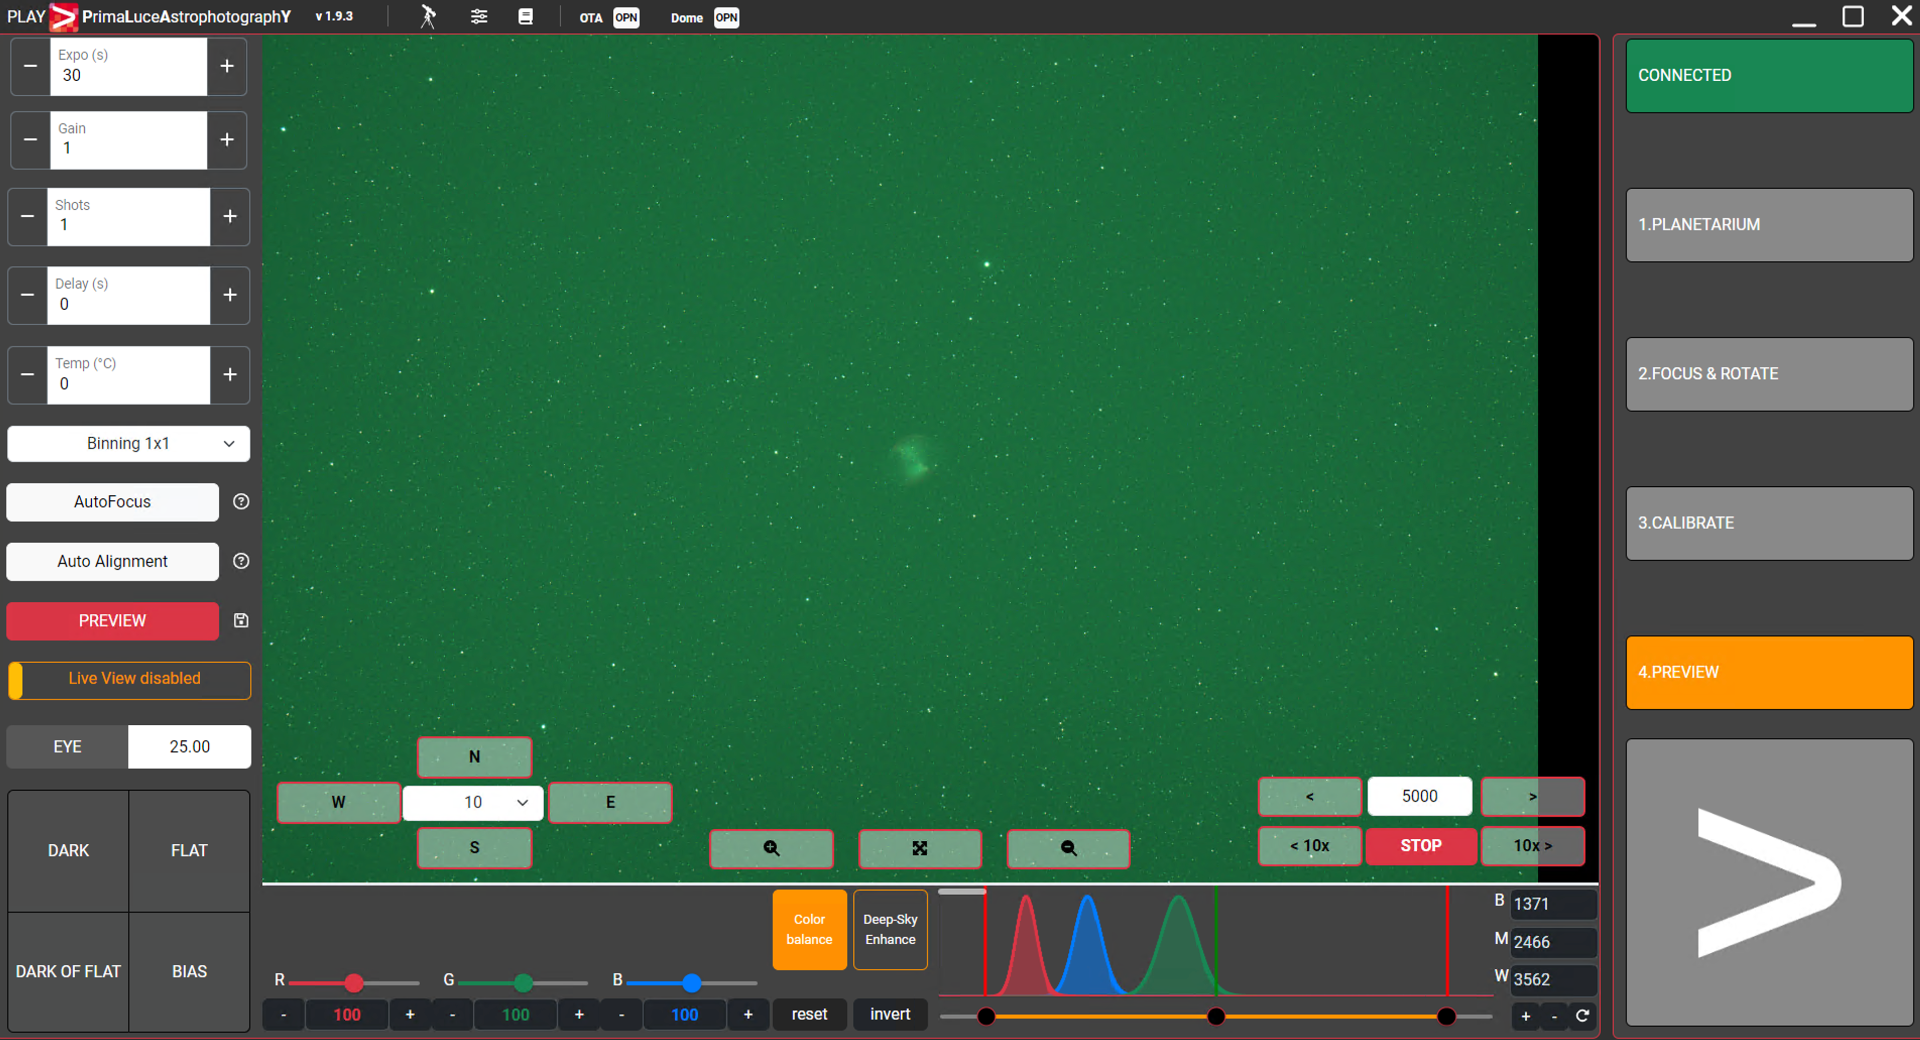Zoom in on the image

point(771,848)
